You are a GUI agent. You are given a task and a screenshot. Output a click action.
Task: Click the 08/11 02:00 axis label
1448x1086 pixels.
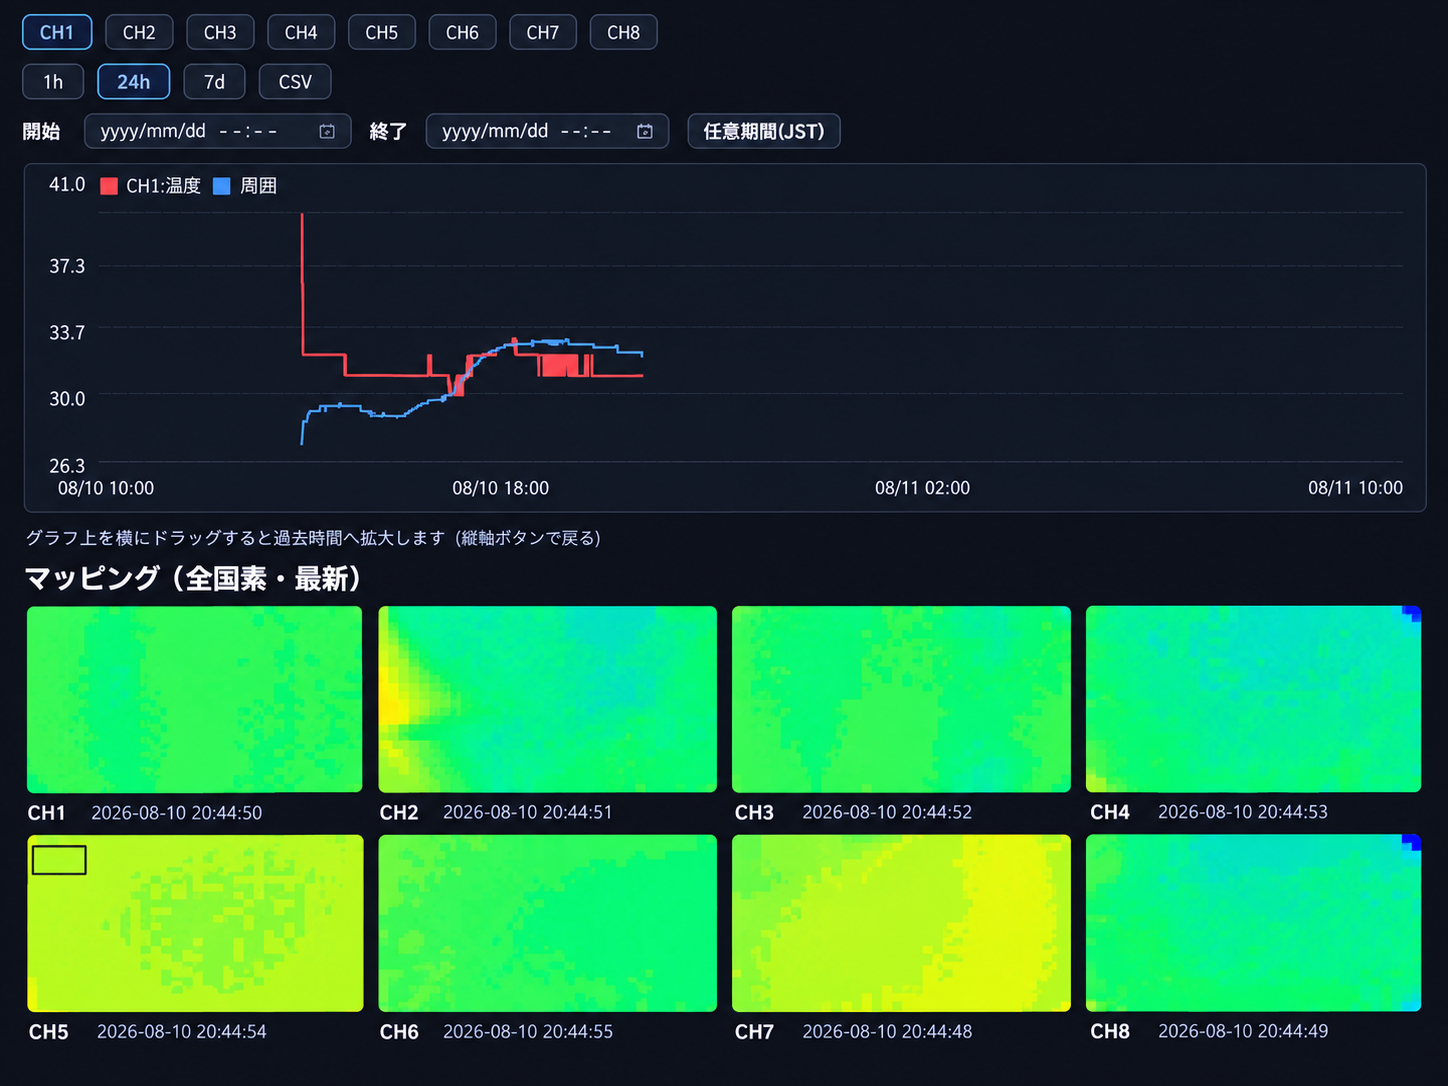point(922,488)
